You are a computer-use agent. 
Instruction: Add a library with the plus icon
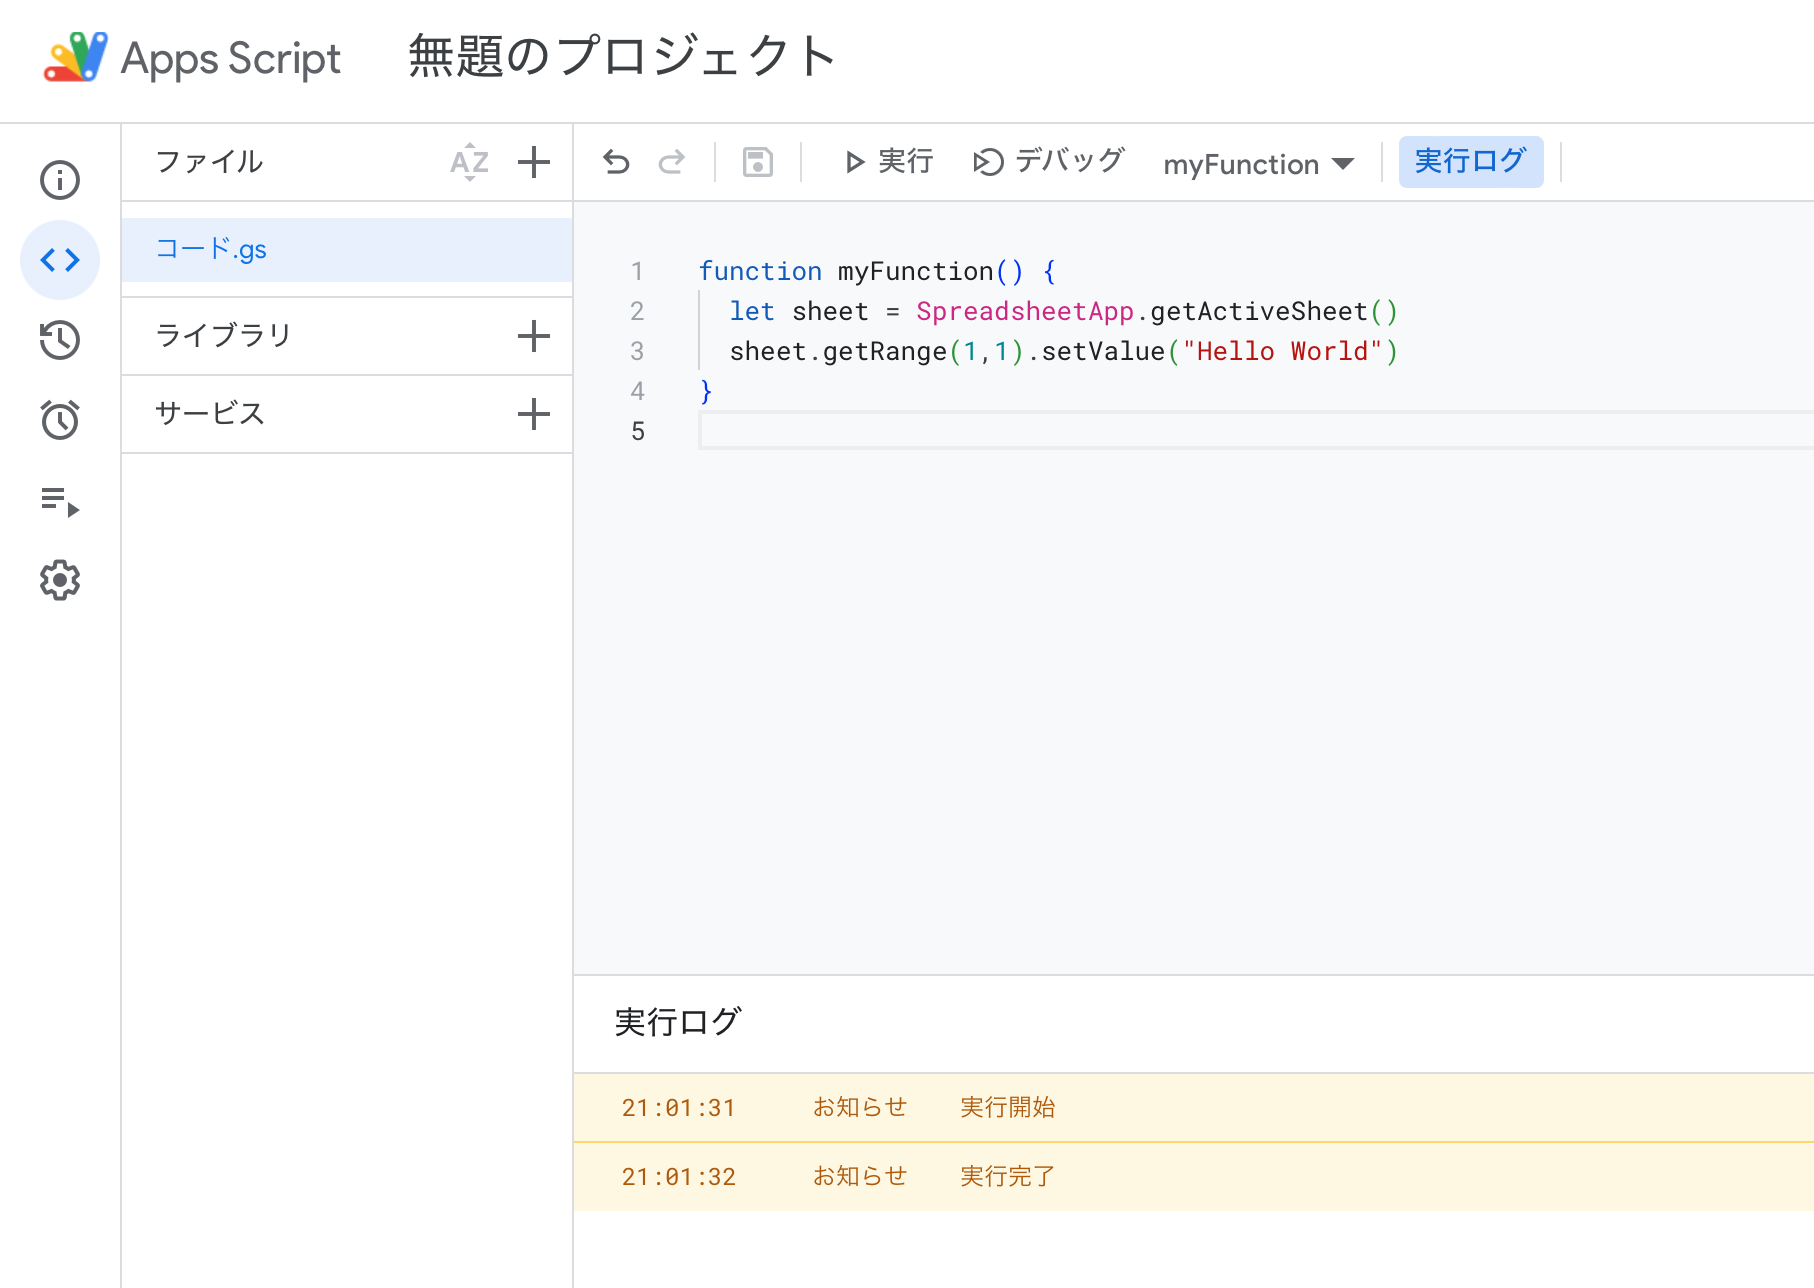(x=533, y=336)
